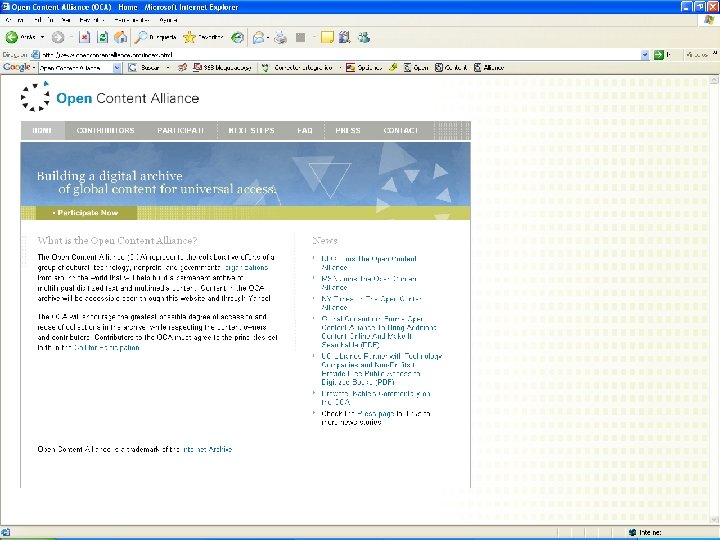Open the History globe icon
This screenshot has height=540, width=720.
[x=237, y=38]
